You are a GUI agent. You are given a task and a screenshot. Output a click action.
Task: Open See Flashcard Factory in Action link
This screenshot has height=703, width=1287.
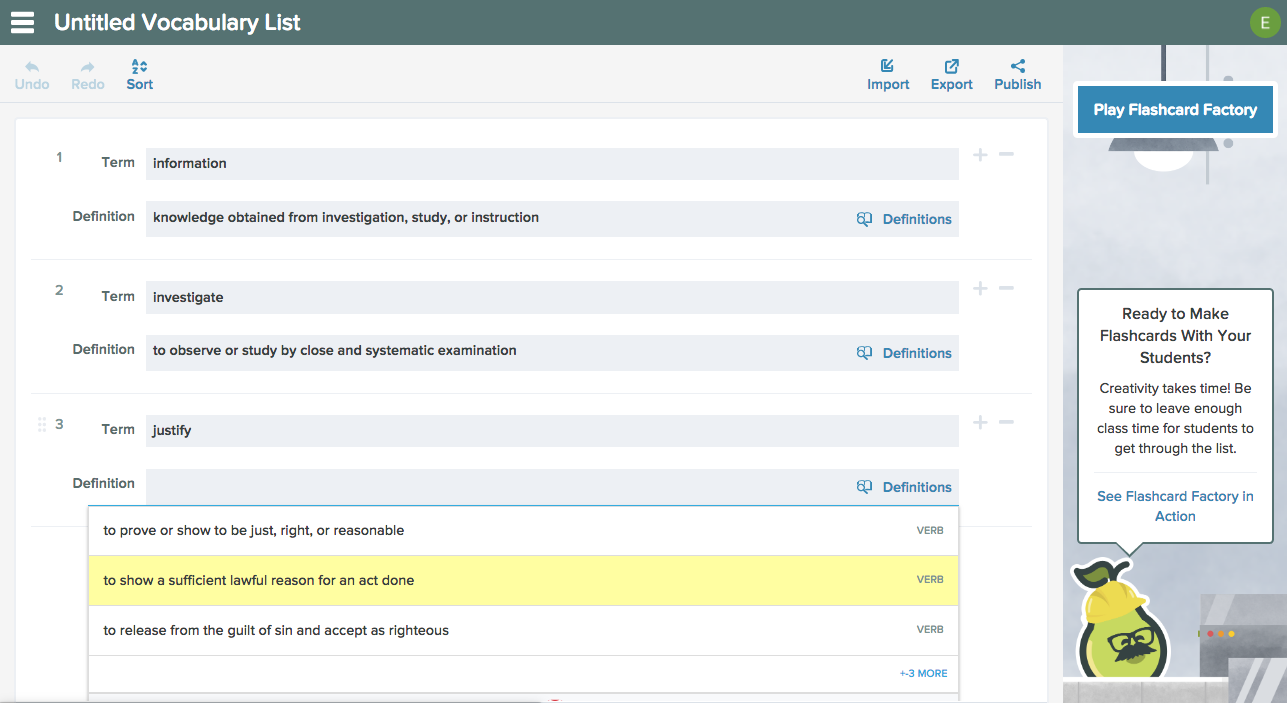coord(1174,506)
